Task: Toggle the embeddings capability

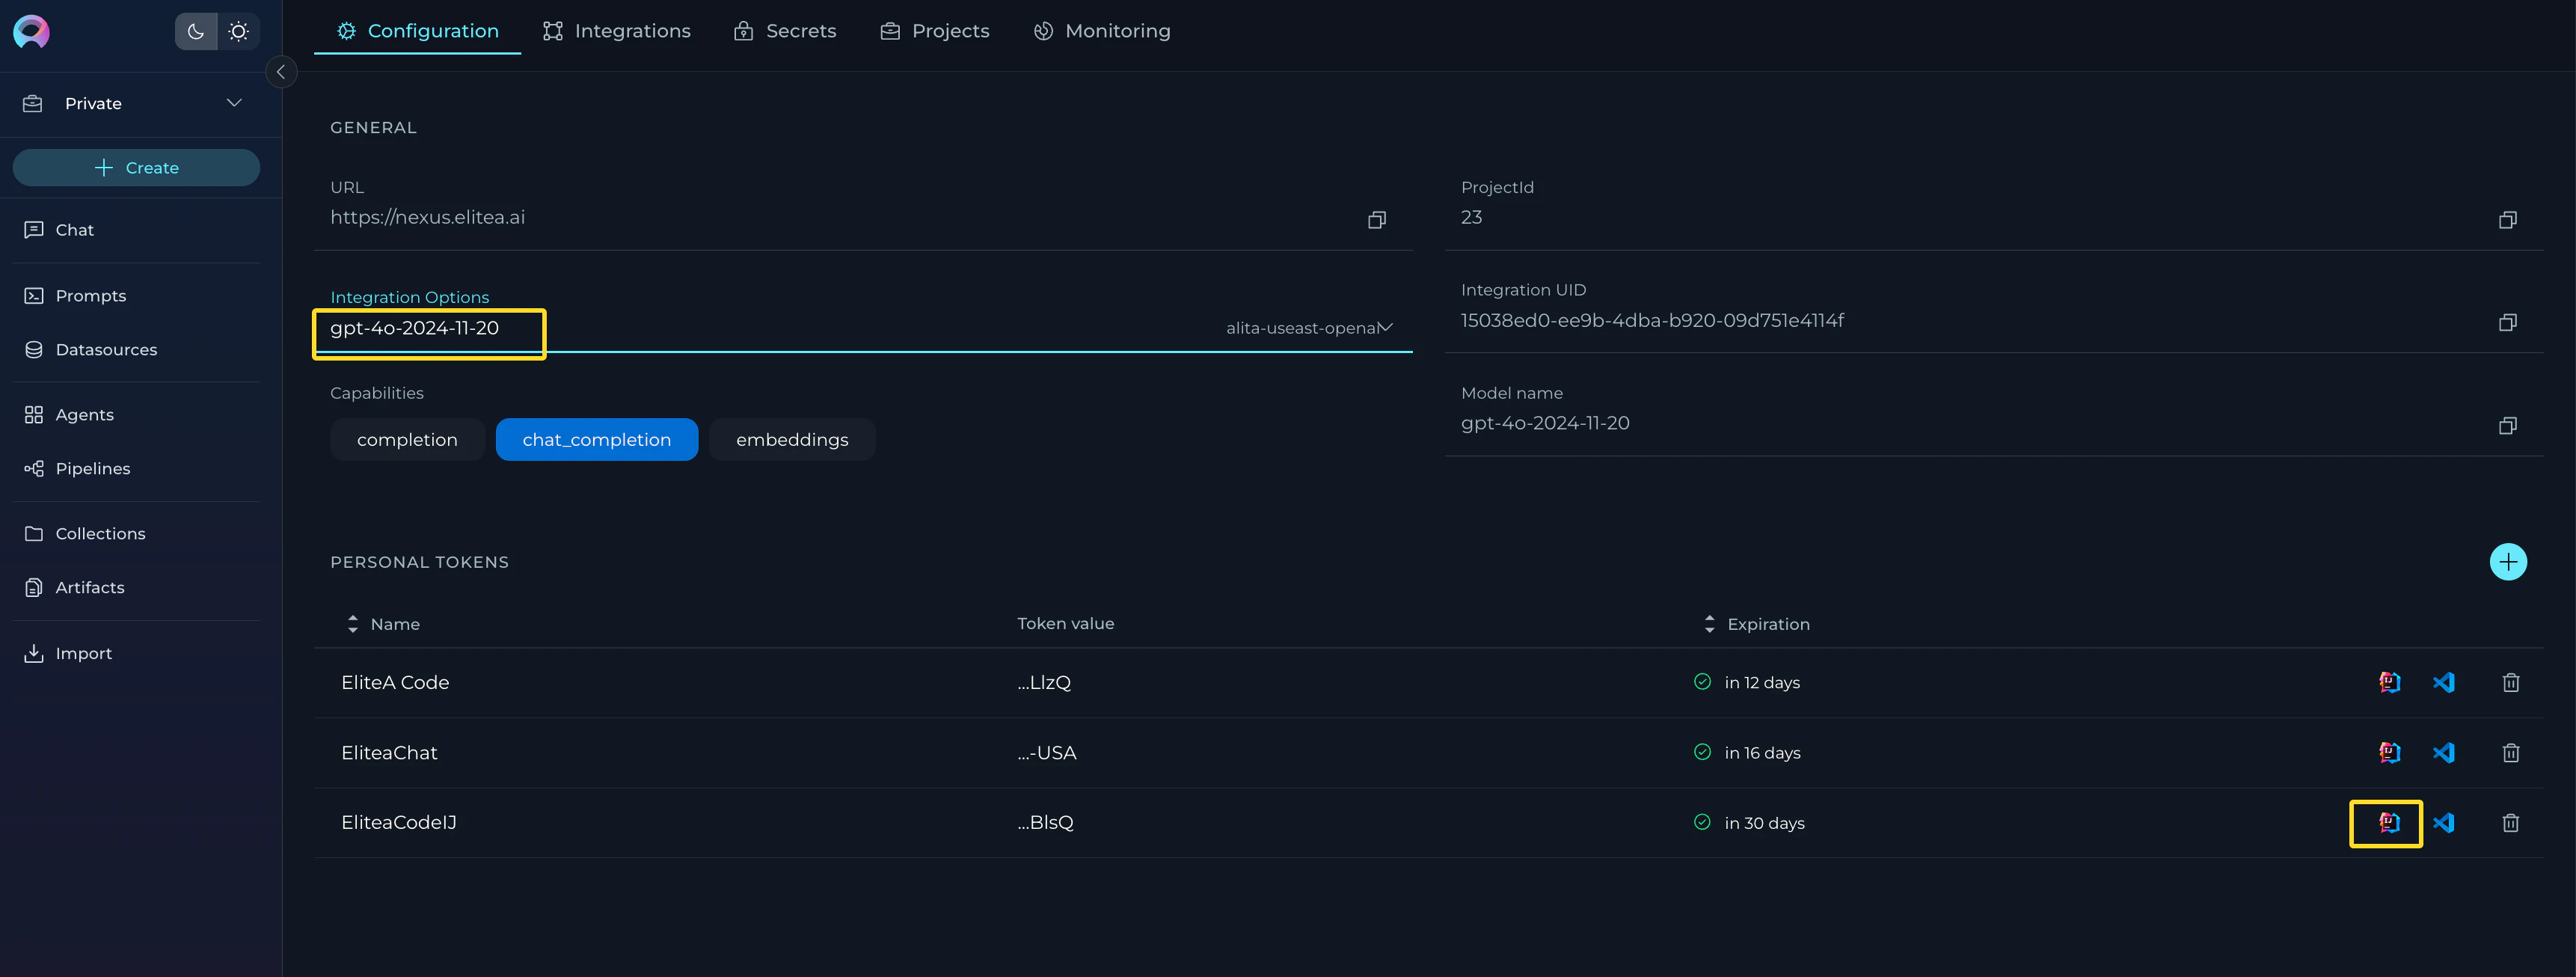Action: coord(792,440)
